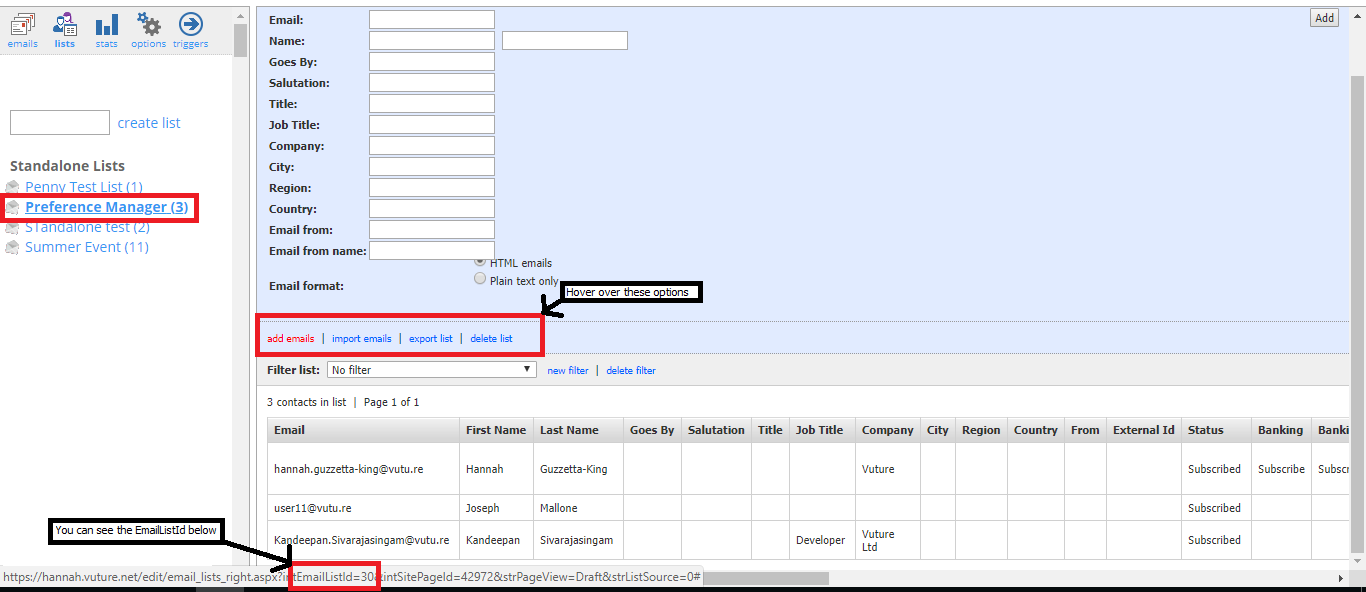
Task: Open the options gears icon
Action: click(148, 24)
